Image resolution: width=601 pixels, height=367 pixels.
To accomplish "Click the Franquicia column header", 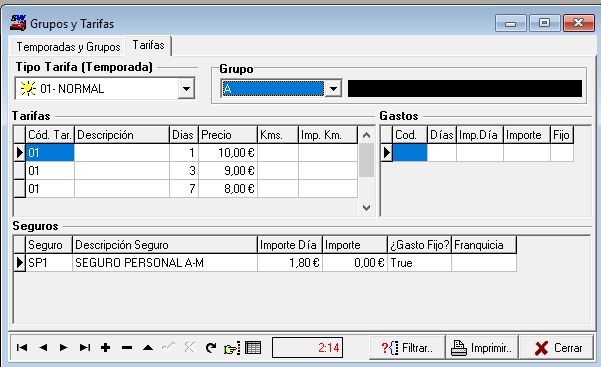I will 484,245.
